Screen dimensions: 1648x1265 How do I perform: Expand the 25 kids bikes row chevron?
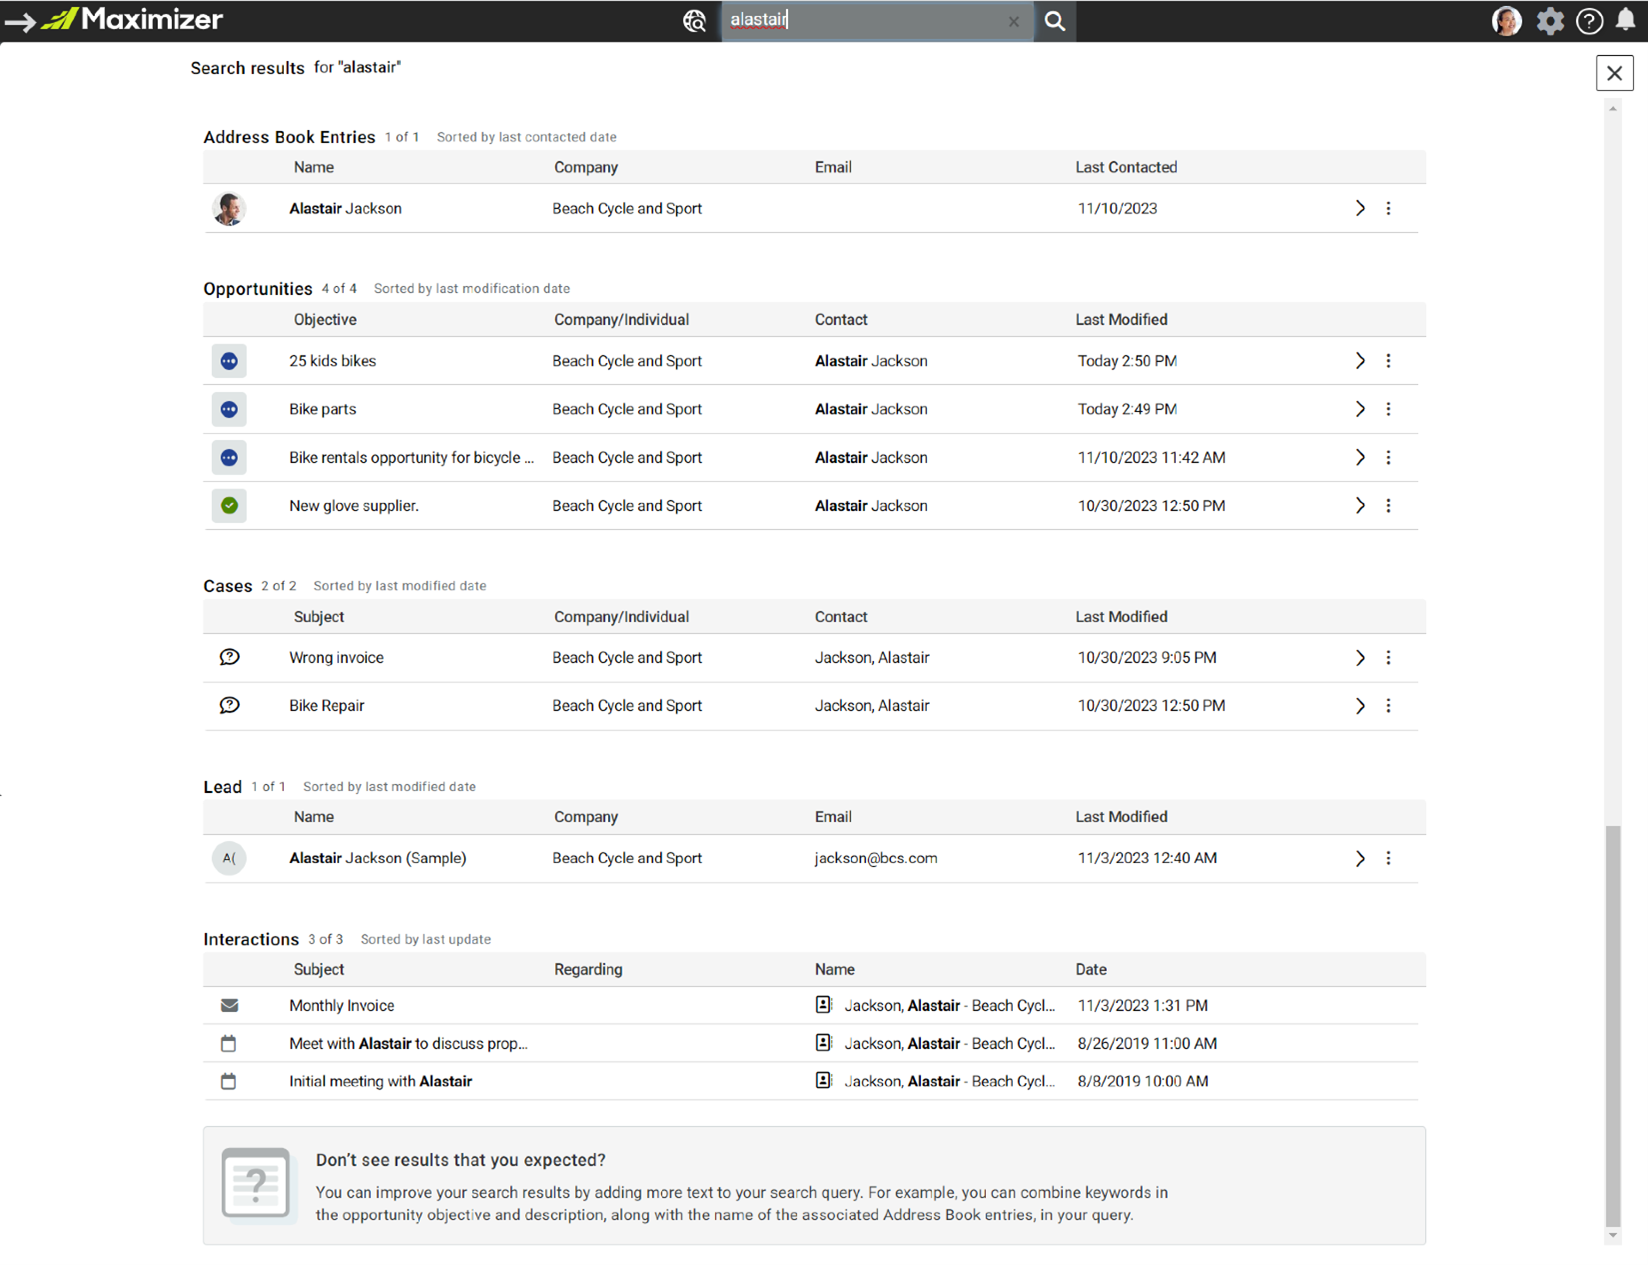[x=1360, y=361]
